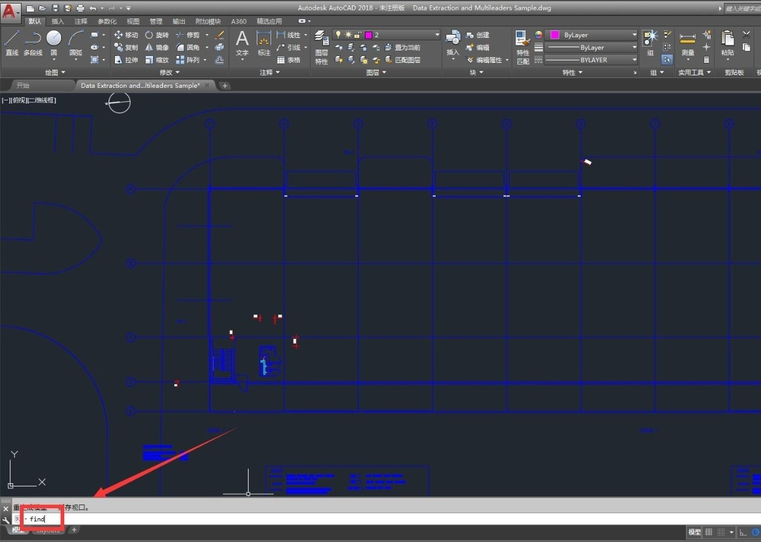The width and height of the screenshot is (761, 542).
Task: Open the current layer dropdown list
Action: 387,35
